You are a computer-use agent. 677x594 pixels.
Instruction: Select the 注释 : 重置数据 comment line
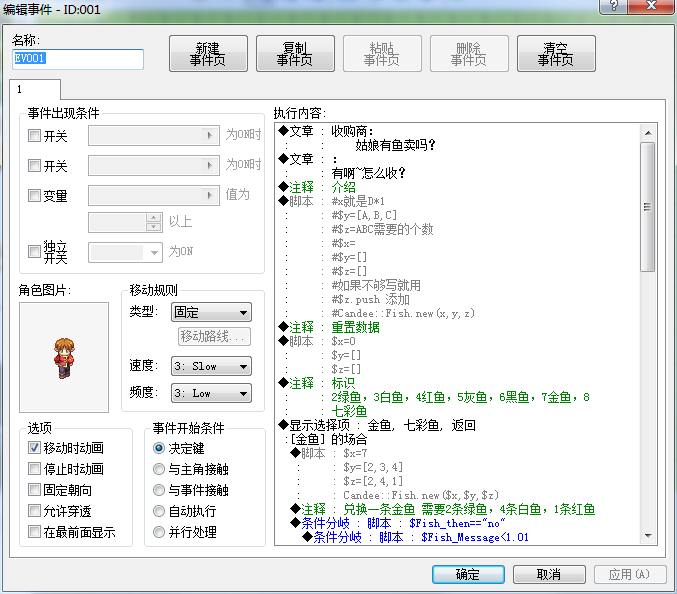tap(329, 327)
